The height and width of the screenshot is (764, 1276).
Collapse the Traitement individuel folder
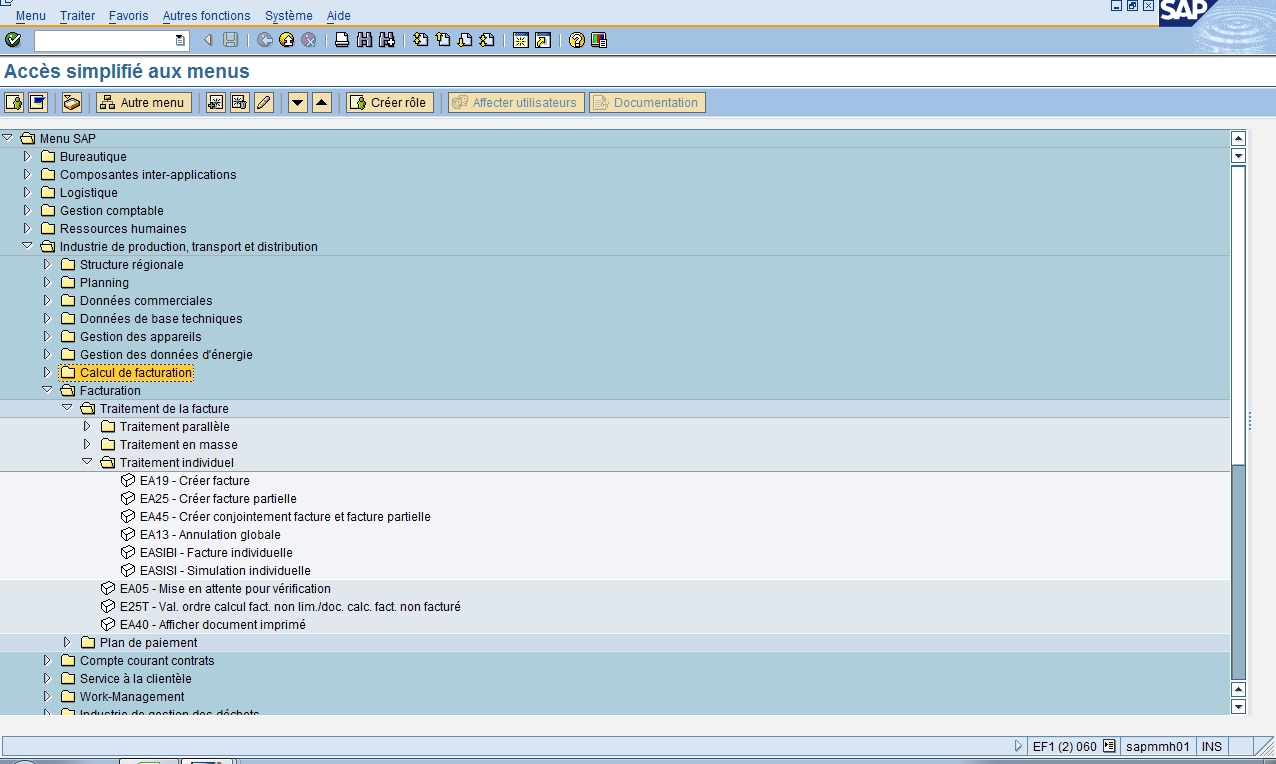click(87, 462)
